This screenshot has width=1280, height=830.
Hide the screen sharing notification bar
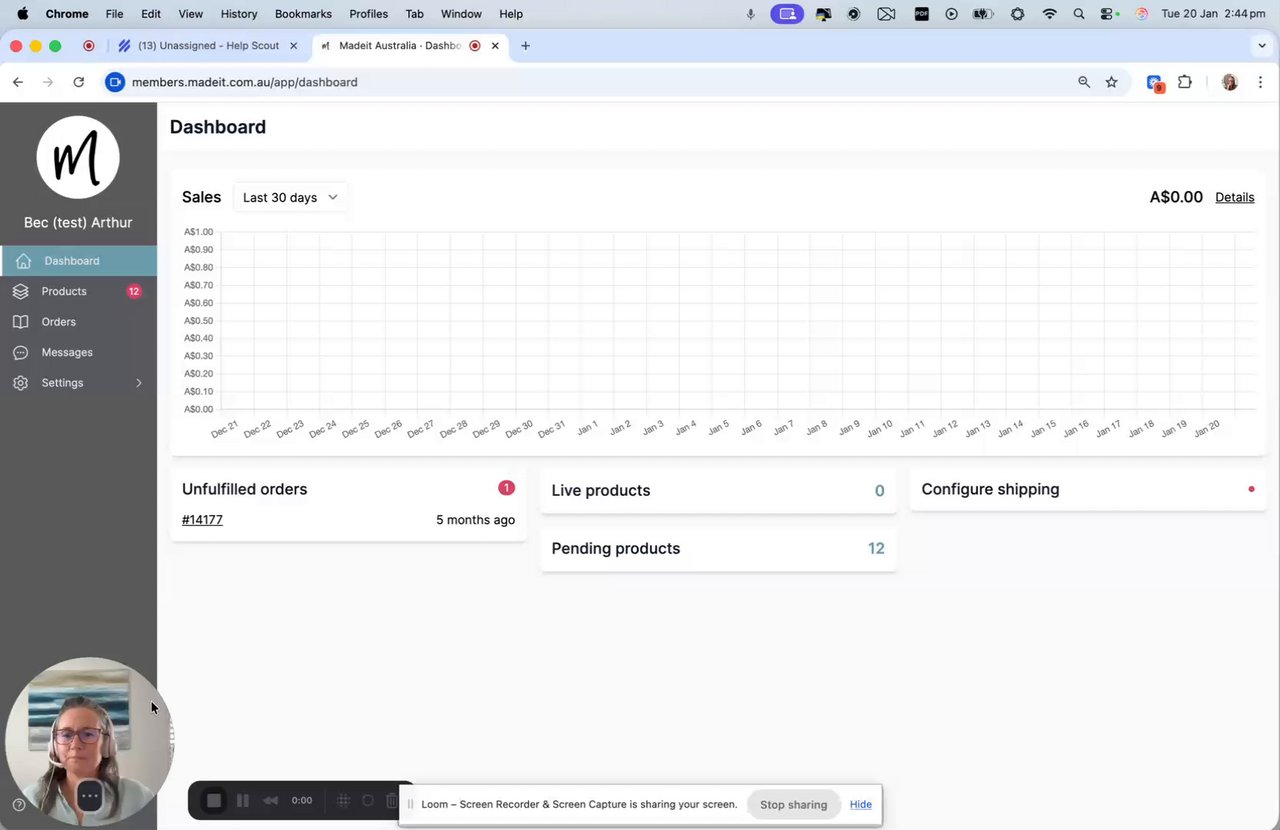pyautogui.click(x=861, y=804)
